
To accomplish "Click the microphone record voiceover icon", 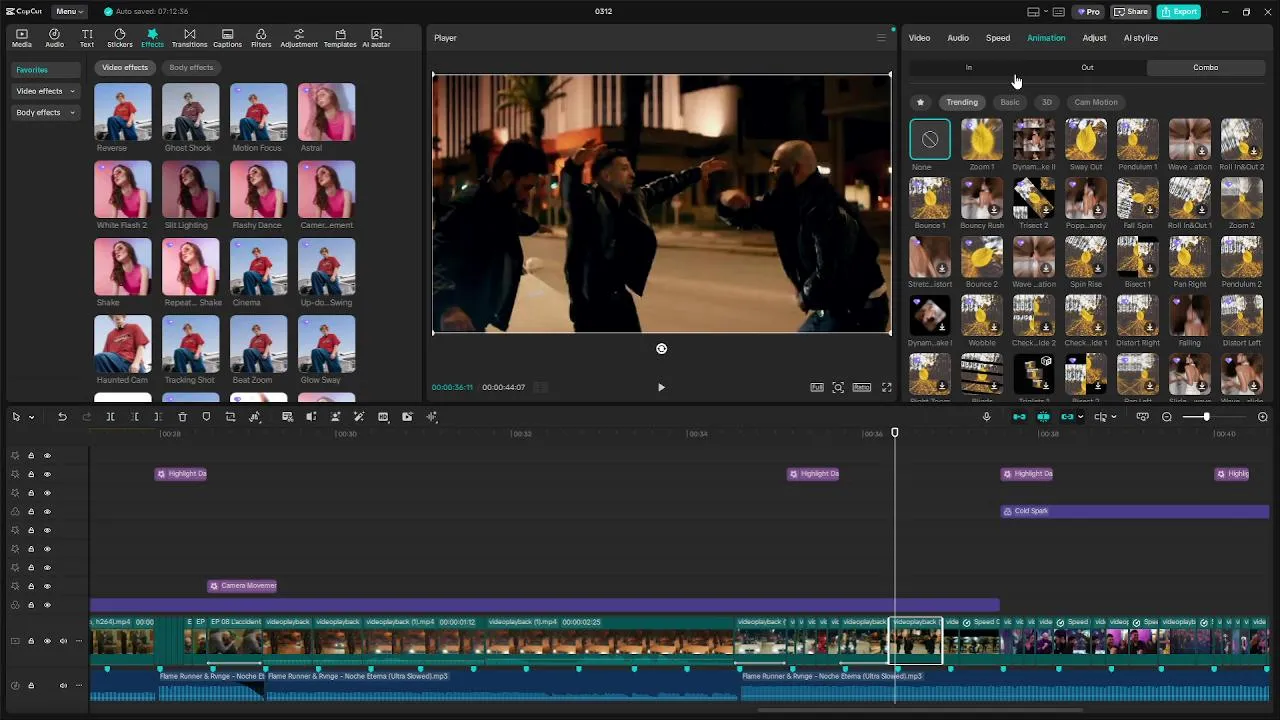I will 986,417.
